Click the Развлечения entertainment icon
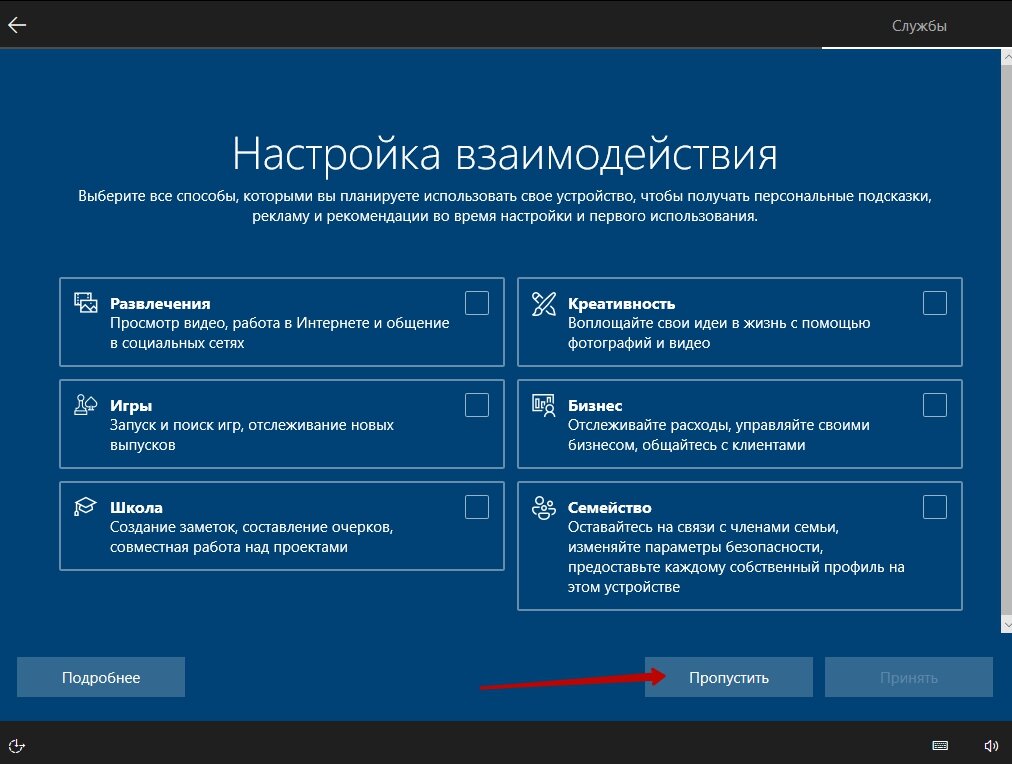Viewport: 1012px width, 764px height. (86, 301)
